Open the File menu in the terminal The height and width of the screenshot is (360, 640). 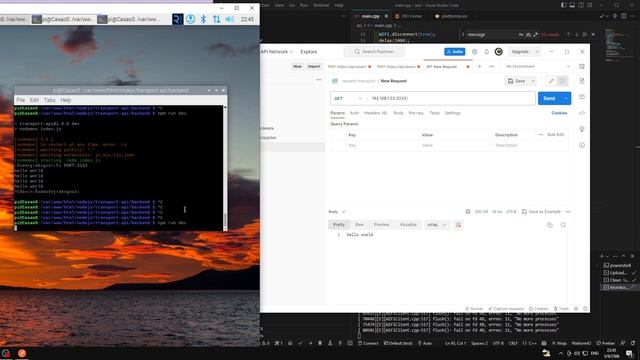[20, 100]
